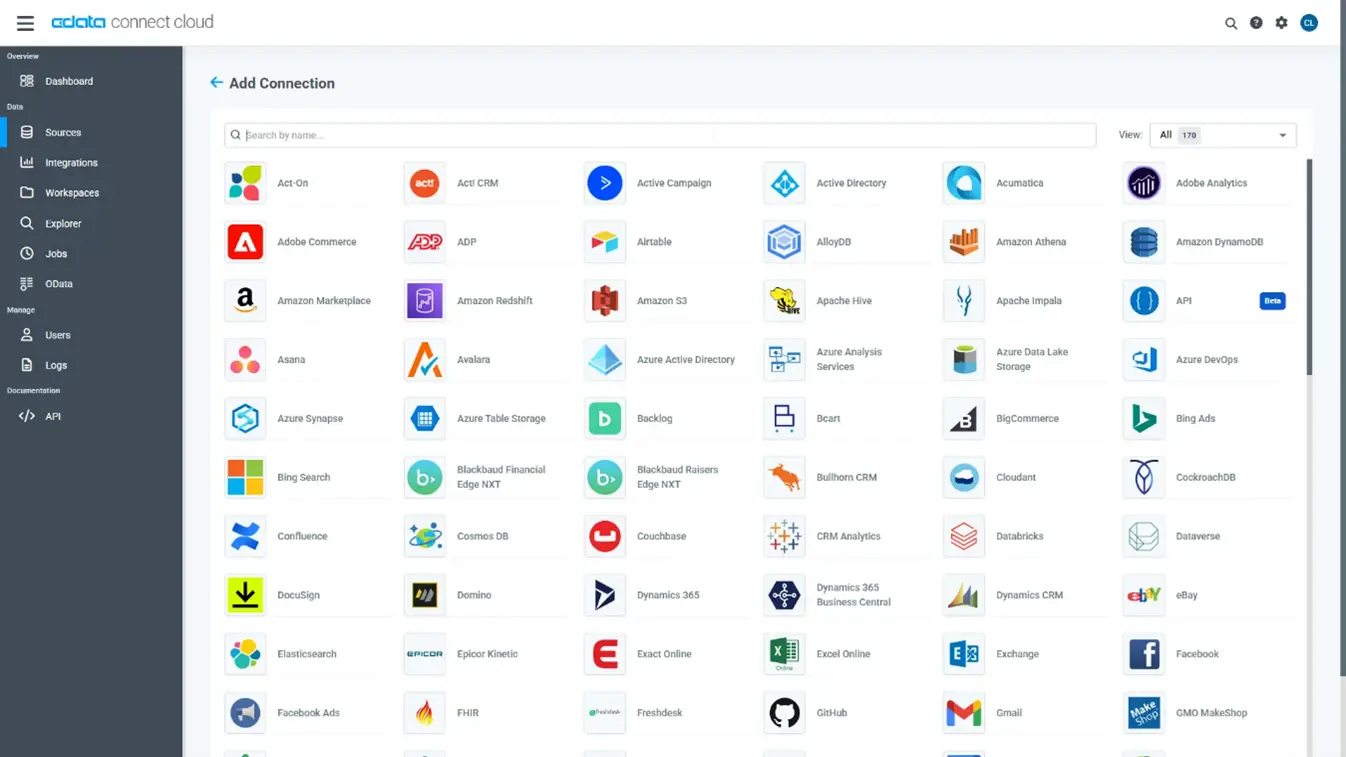Click the settings gear in the top bar
The image size is (1346, 757).
1281,22
